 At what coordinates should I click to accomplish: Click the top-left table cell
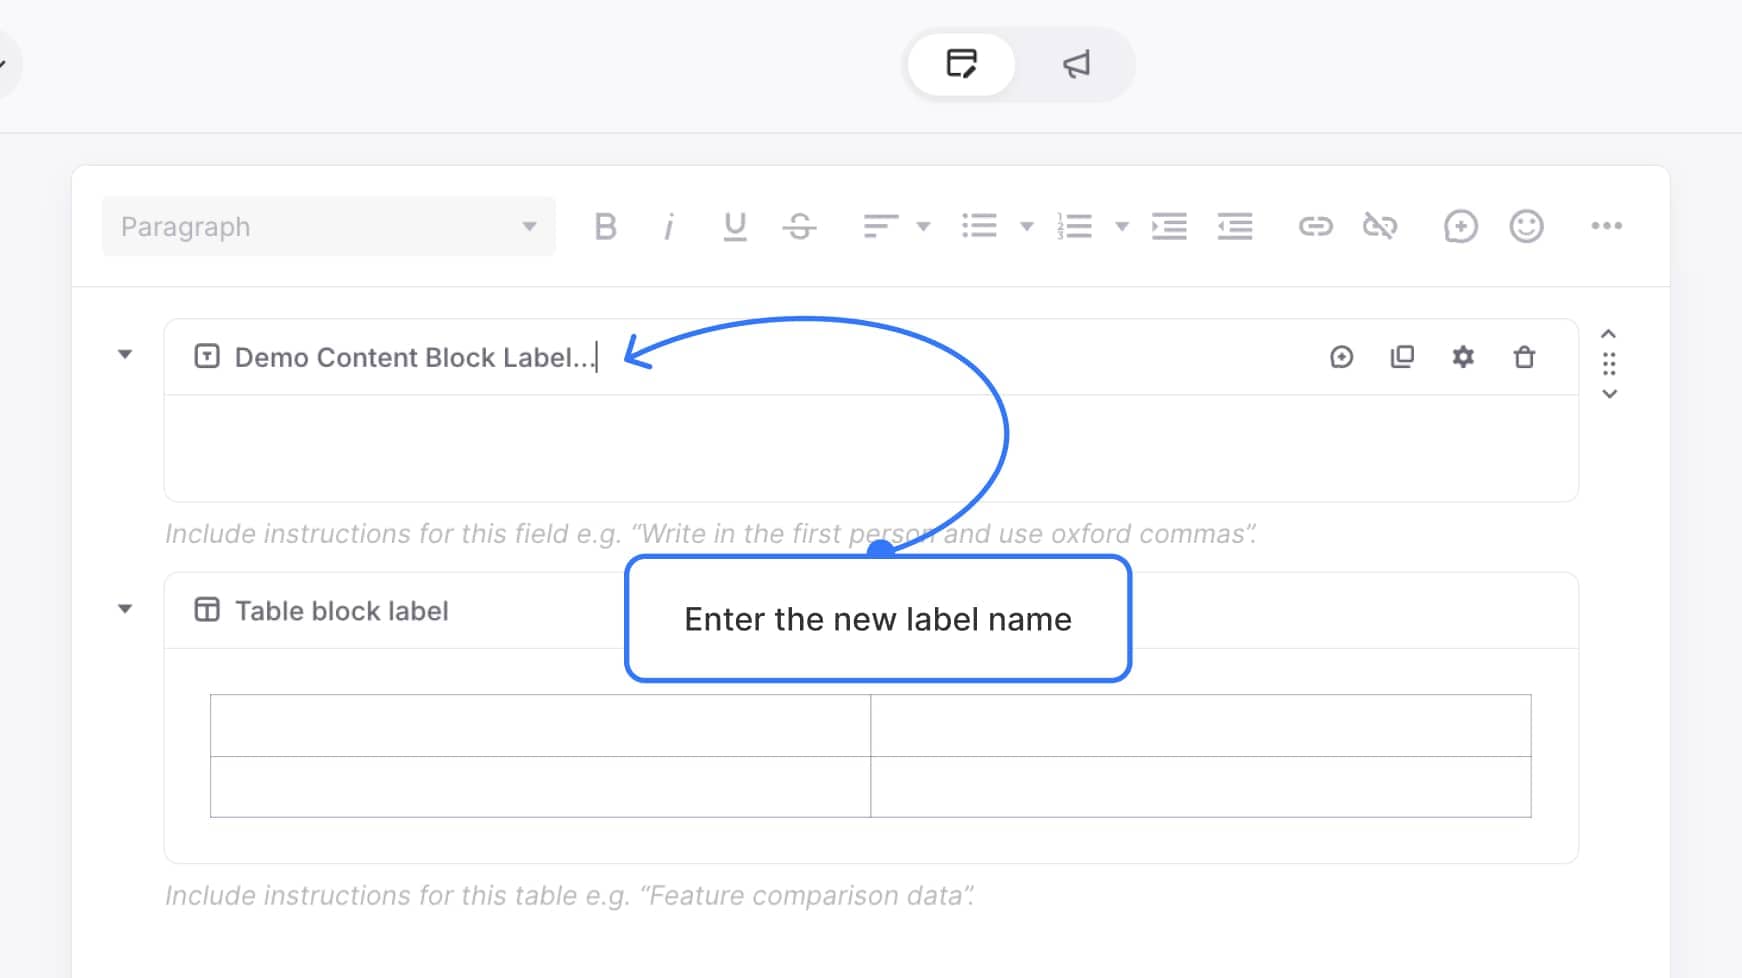540,726
